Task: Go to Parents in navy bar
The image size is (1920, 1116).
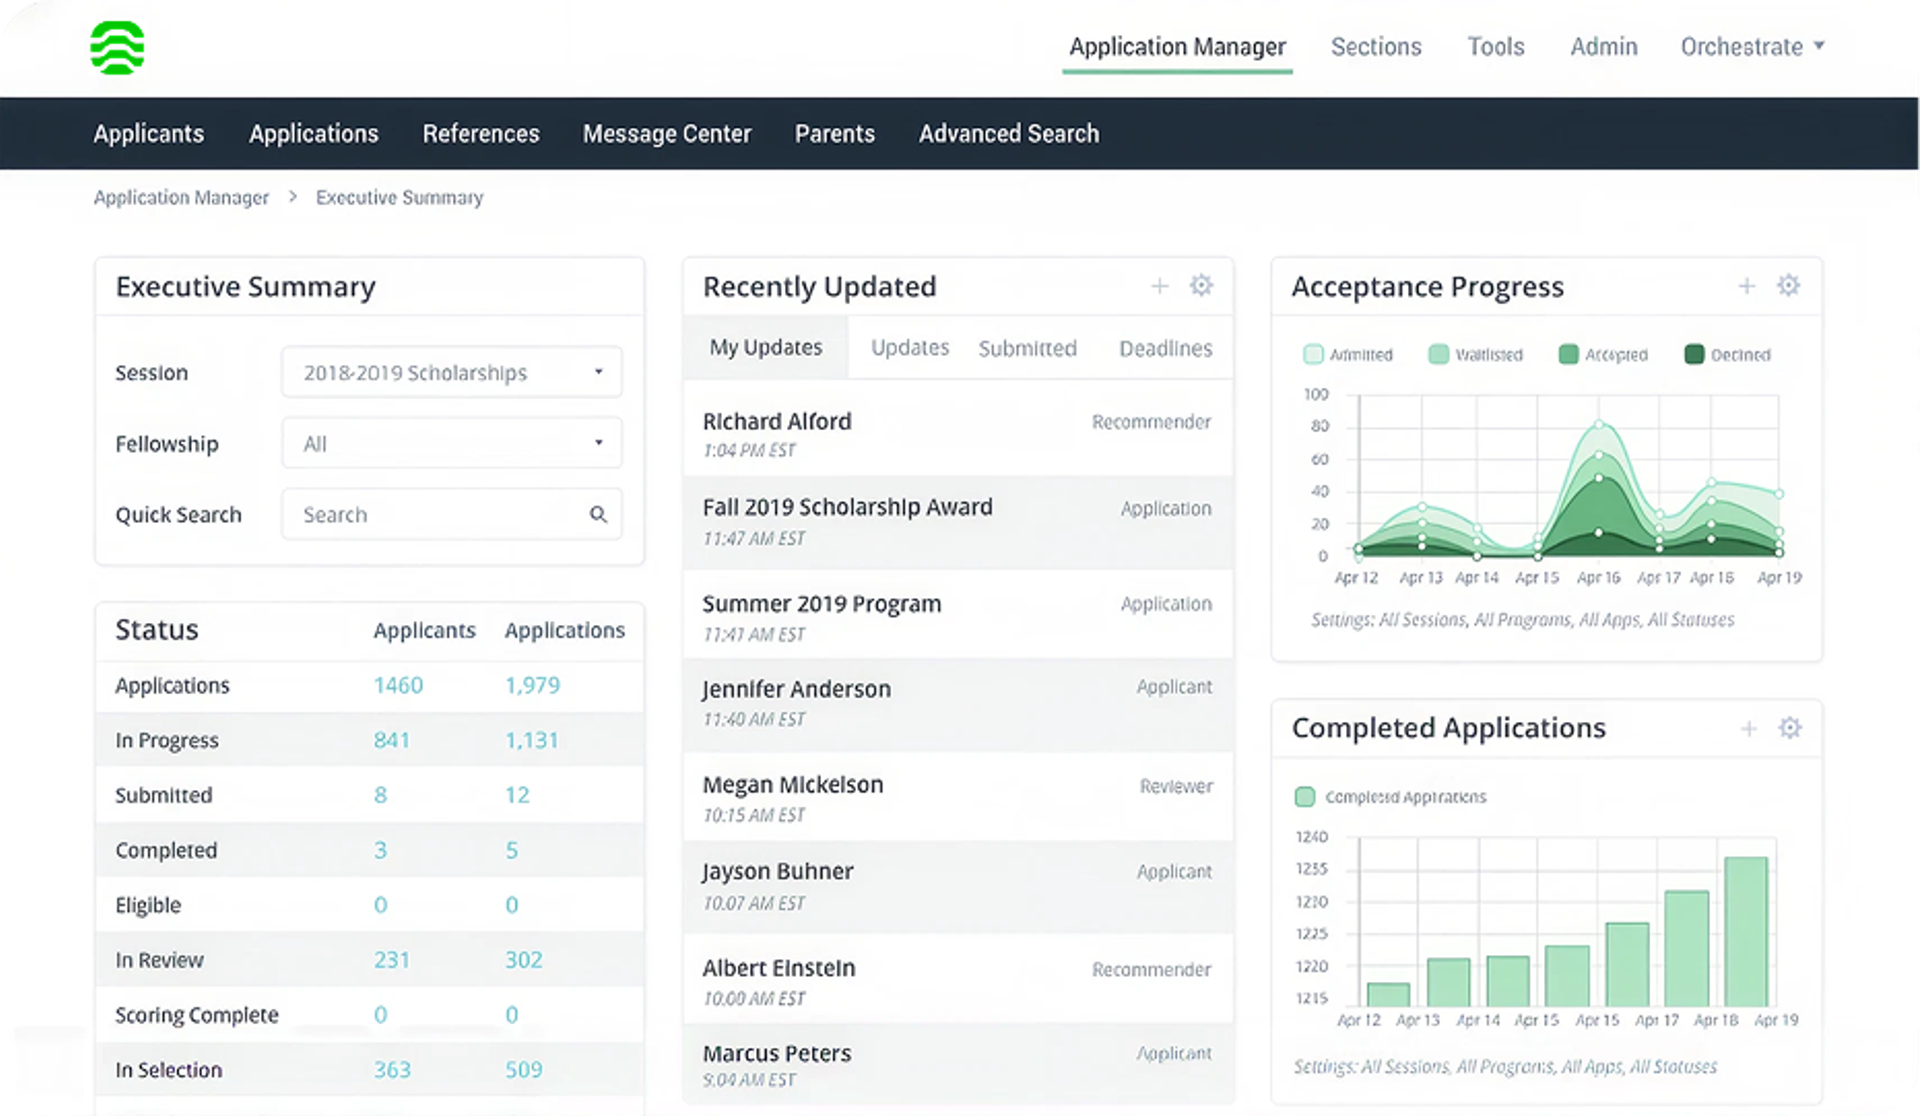Action: tap(835, 134)
